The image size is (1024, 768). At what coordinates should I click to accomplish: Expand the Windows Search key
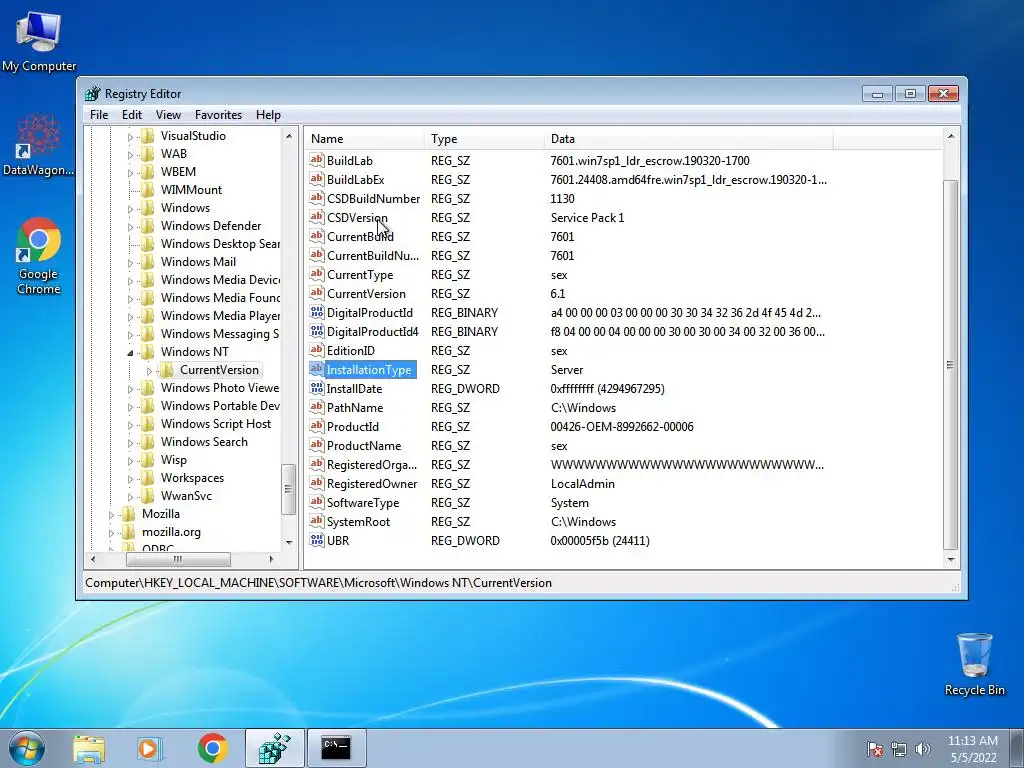pyautogui.click(x=130, y=443)
